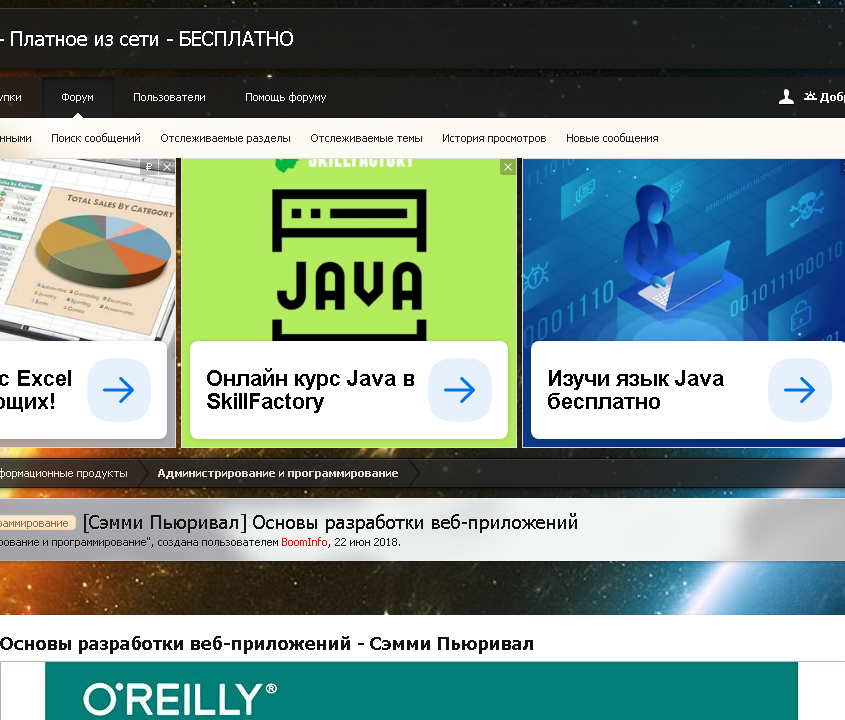The width and height of the screenshot is (845, 720).
Task: Open История просмотров link
Action: (494, 138)
